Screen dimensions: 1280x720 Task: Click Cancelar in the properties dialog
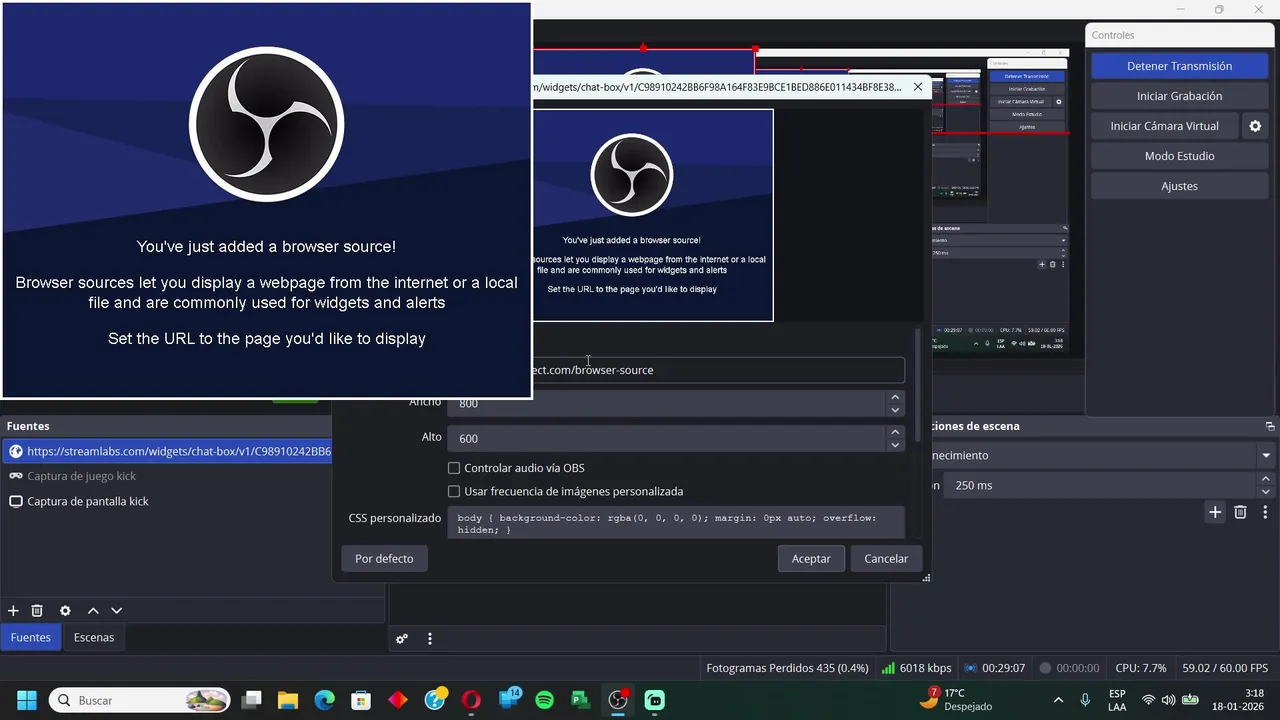[x=886, y=559]
